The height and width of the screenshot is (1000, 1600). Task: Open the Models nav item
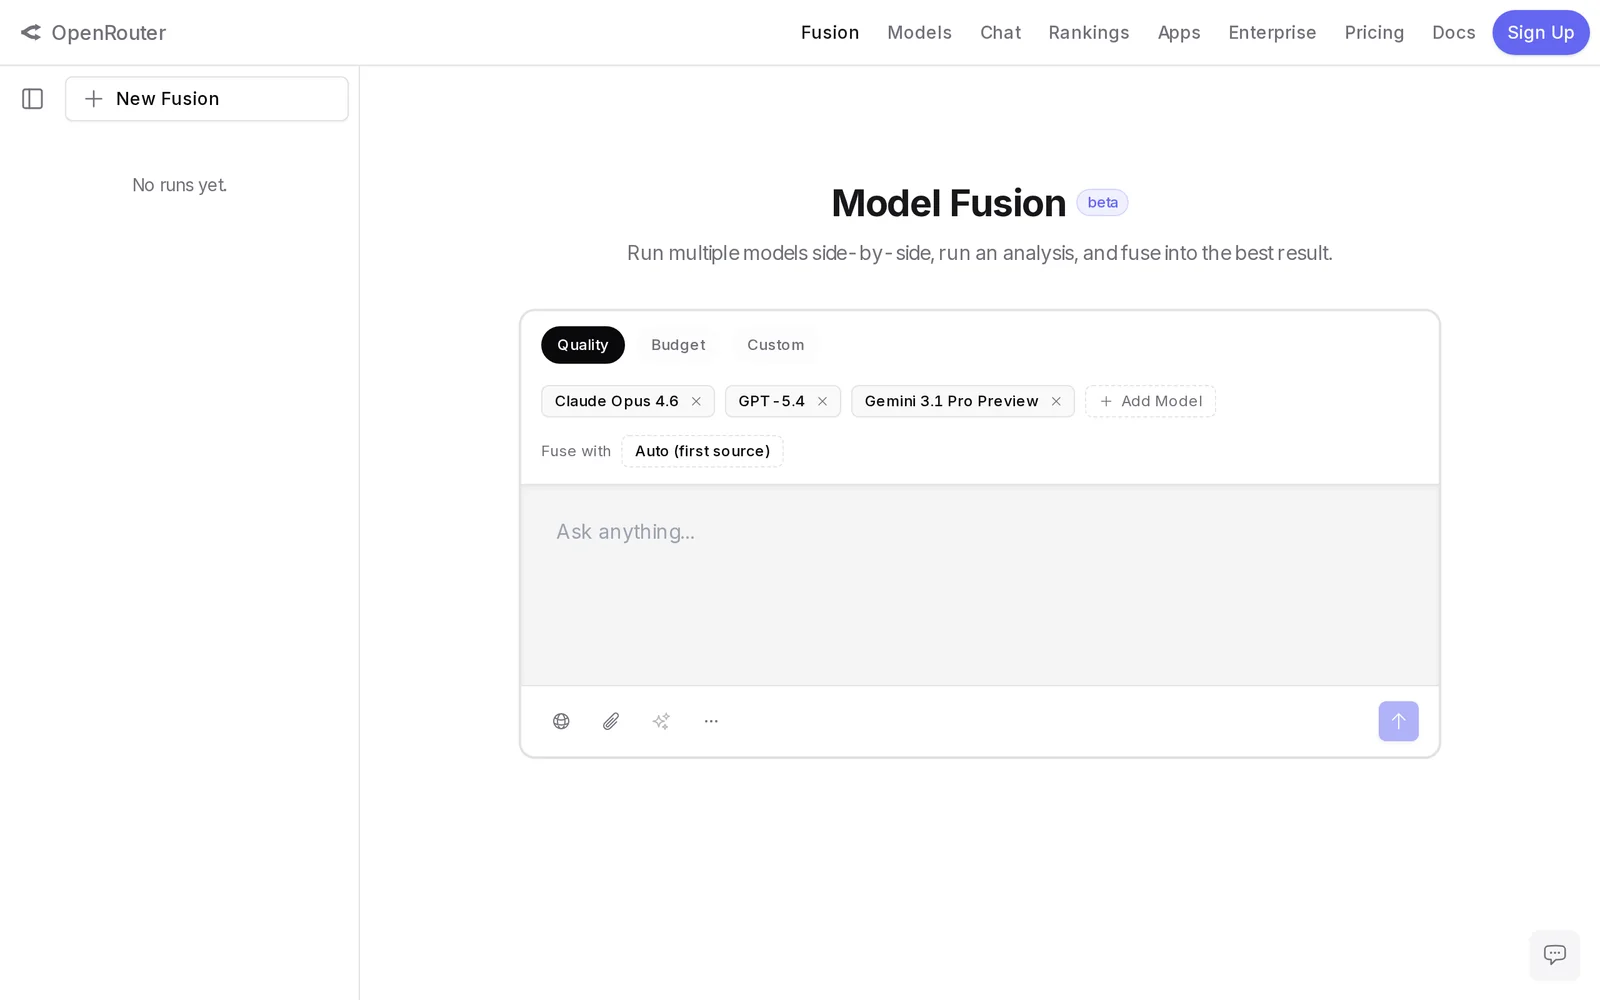(919, 33)
